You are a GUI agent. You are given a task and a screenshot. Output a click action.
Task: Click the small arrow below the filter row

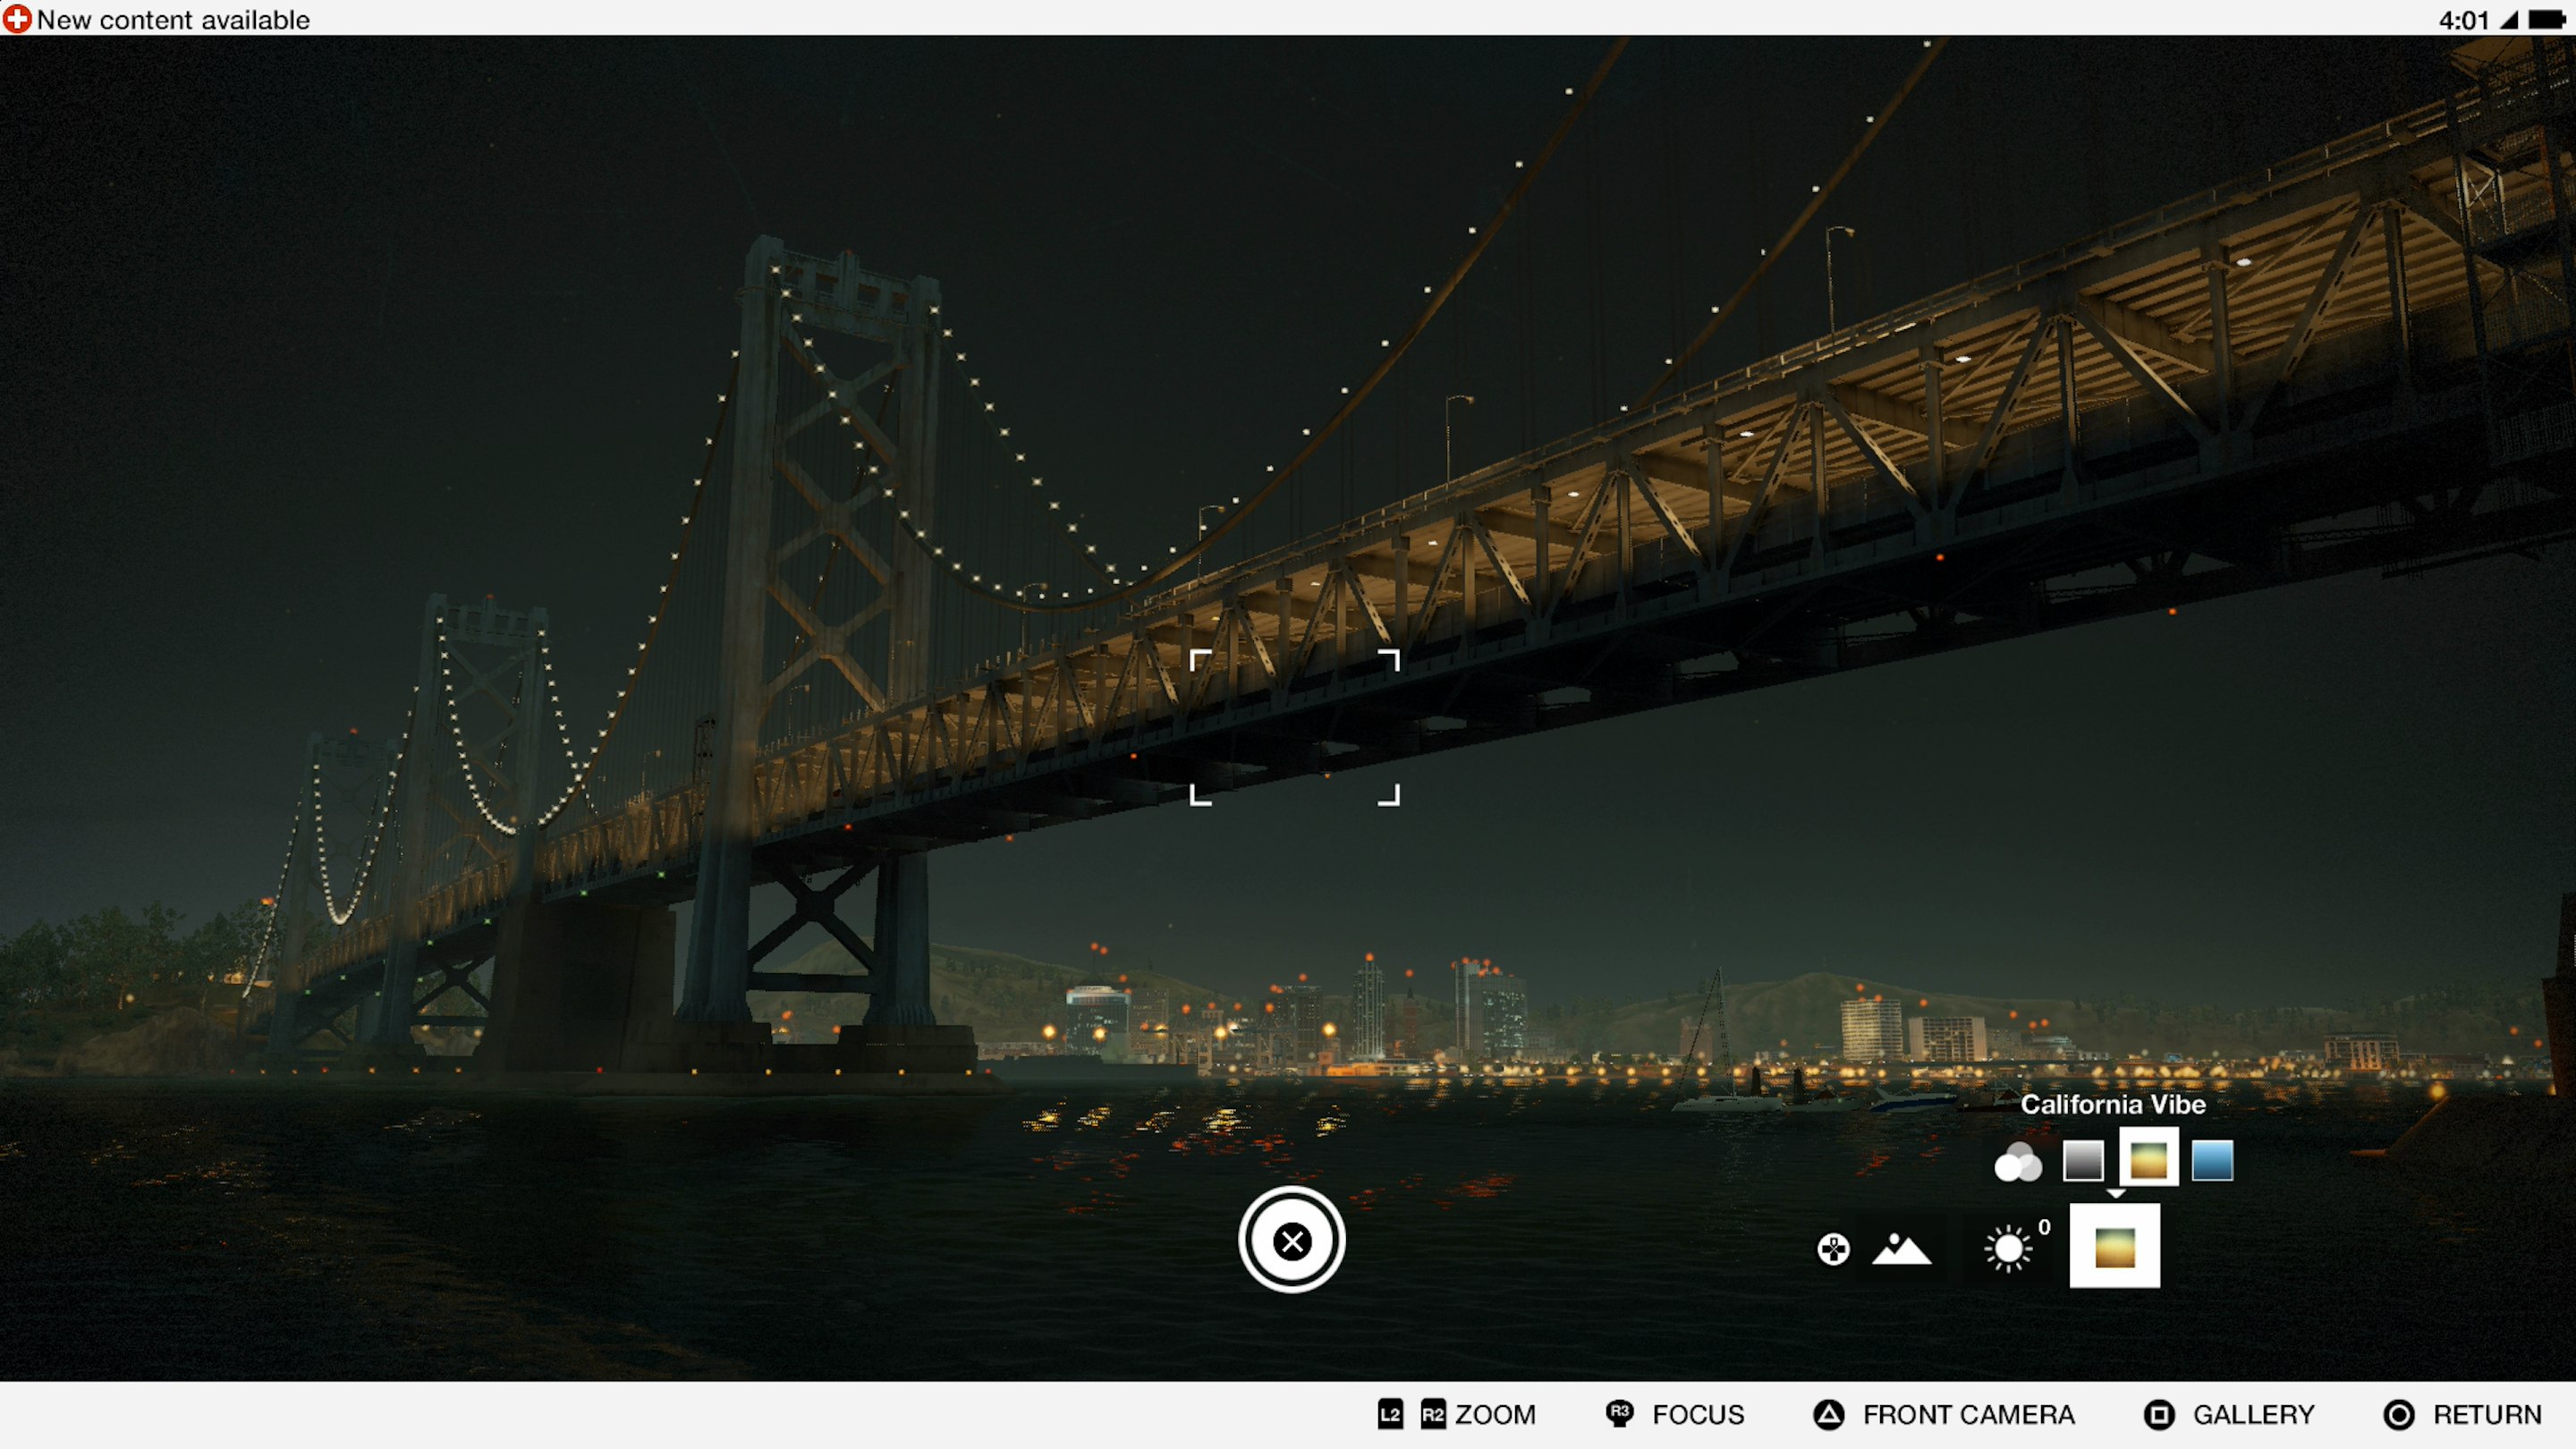coord(2116,1193)
